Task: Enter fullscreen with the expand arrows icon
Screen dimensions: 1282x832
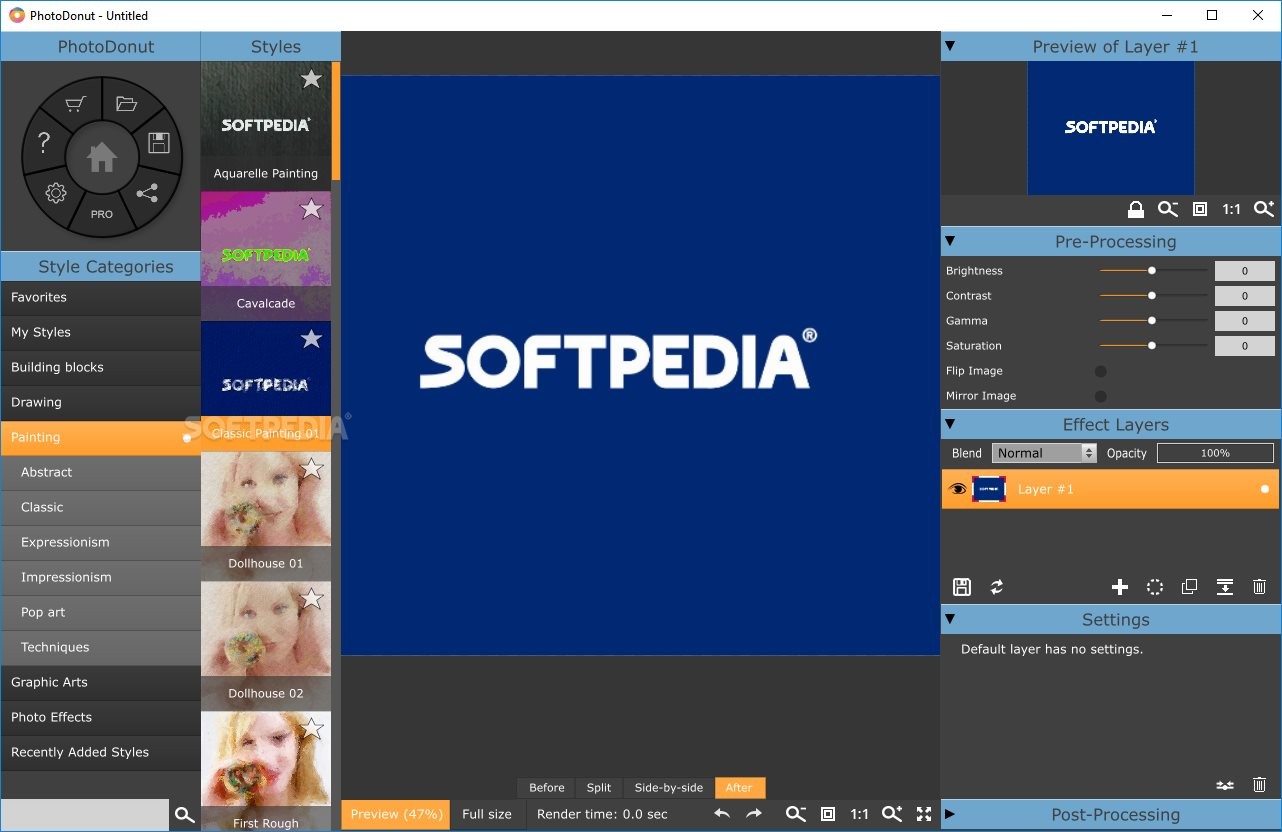Action: 924,814
